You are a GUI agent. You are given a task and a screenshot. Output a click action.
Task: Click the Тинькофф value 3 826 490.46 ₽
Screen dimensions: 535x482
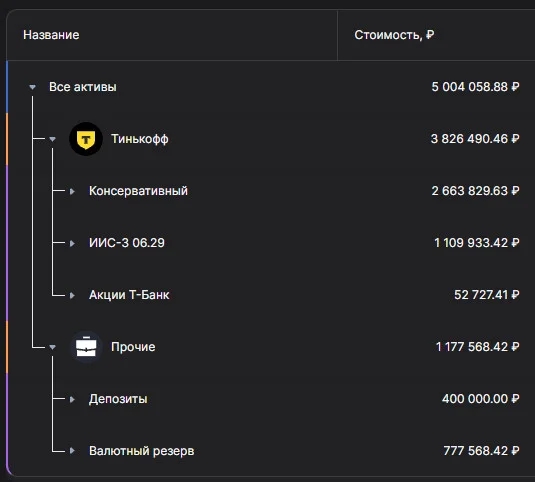[x=475, y=139]
